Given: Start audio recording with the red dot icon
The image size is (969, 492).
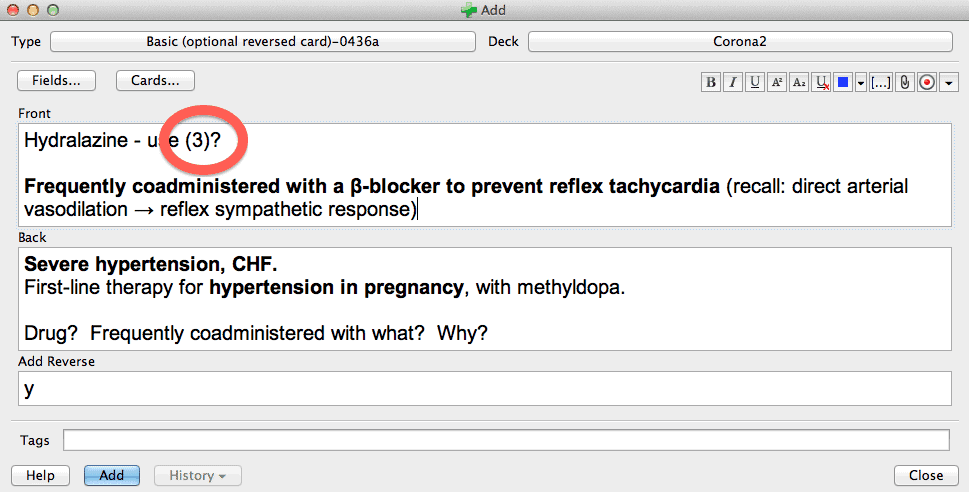Looking at the screenshot, I should tap(927, 82).
